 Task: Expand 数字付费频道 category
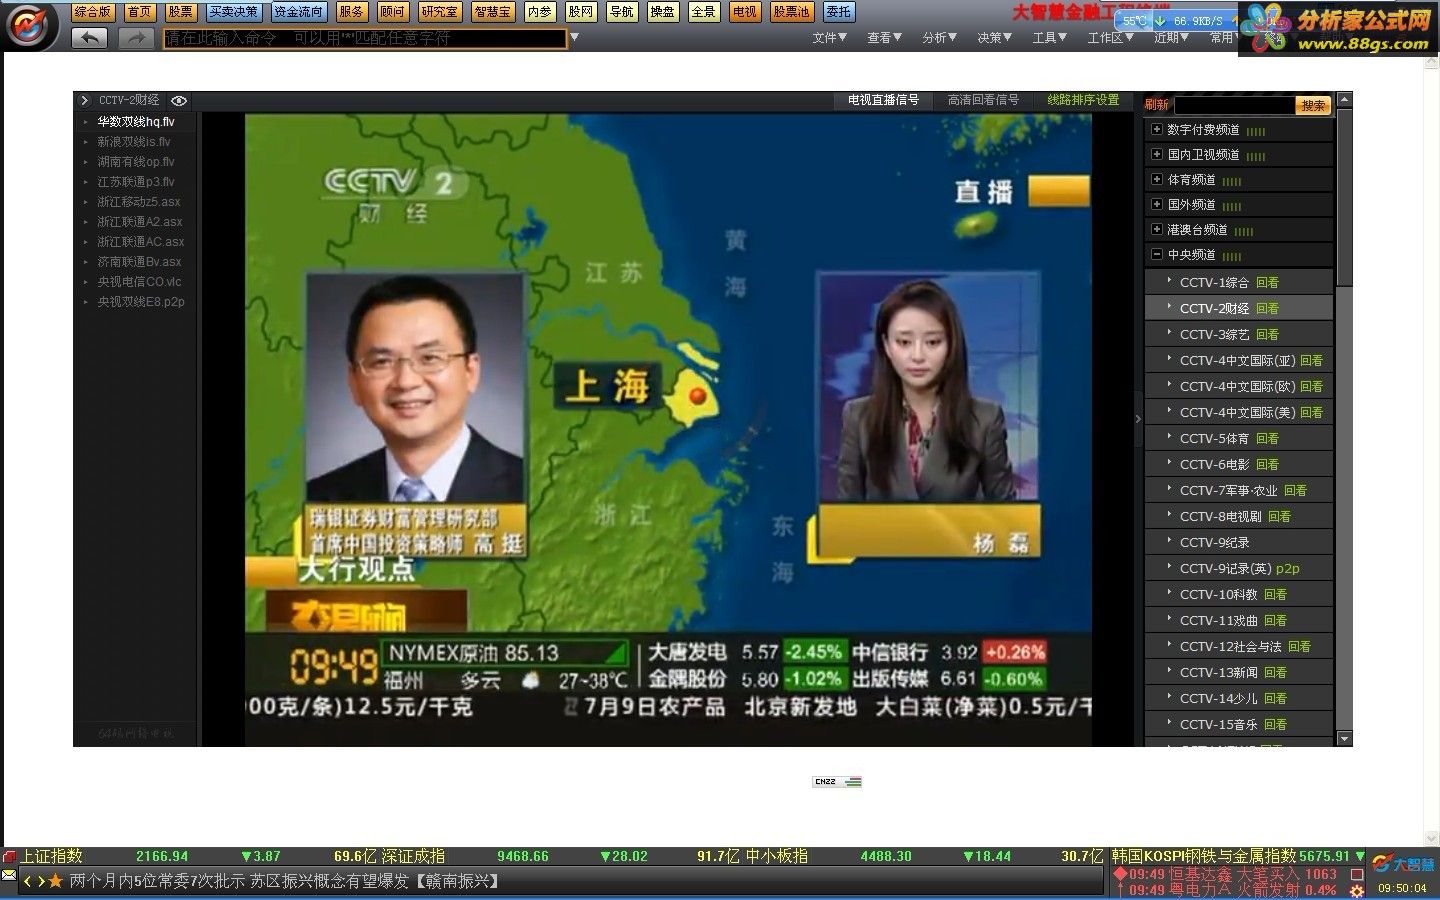[1157, 129]
